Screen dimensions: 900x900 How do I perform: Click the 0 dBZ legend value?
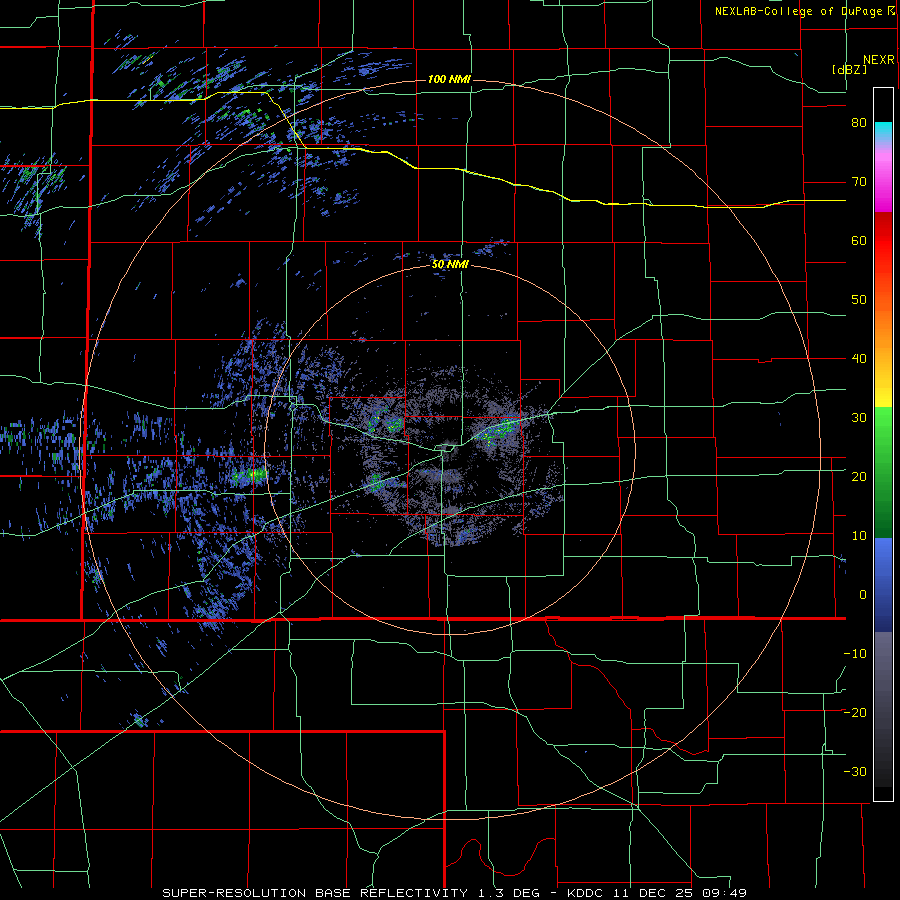coord(863,595)
